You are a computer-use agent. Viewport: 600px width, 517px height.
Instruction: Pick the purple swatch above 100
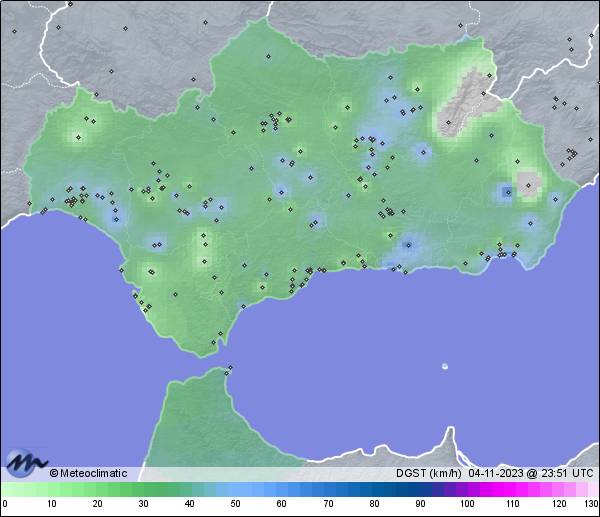point(465,489)
